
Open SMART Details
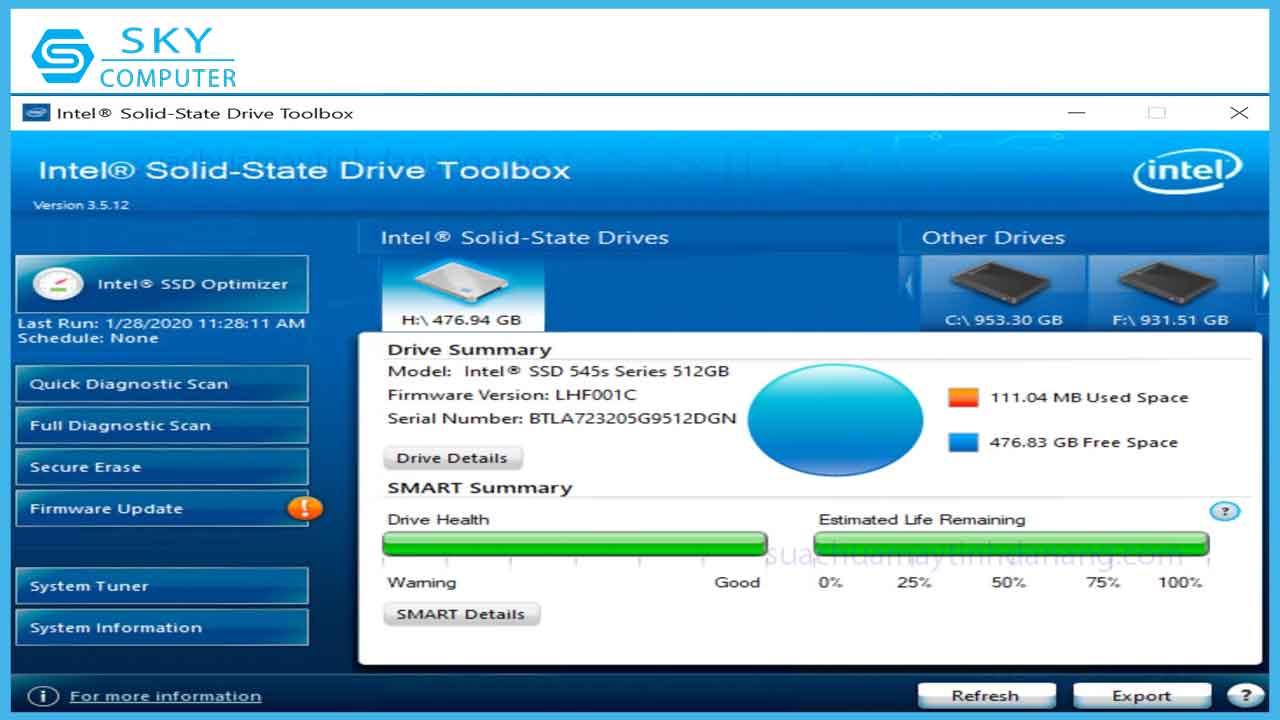click(x=461, y=614)
